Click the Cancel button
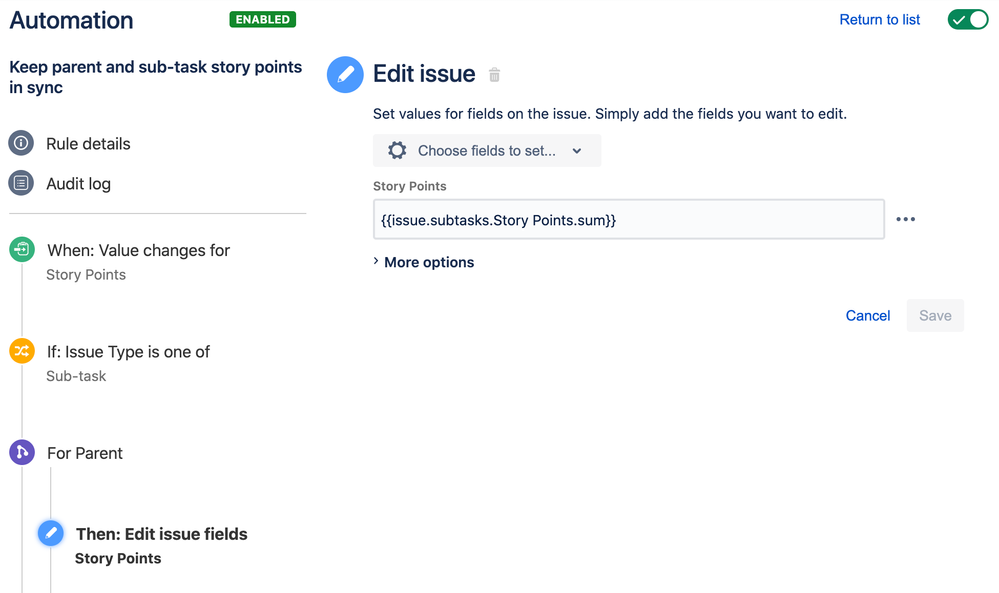This screenshot has width=999, height=593. [x=868, y=315]
